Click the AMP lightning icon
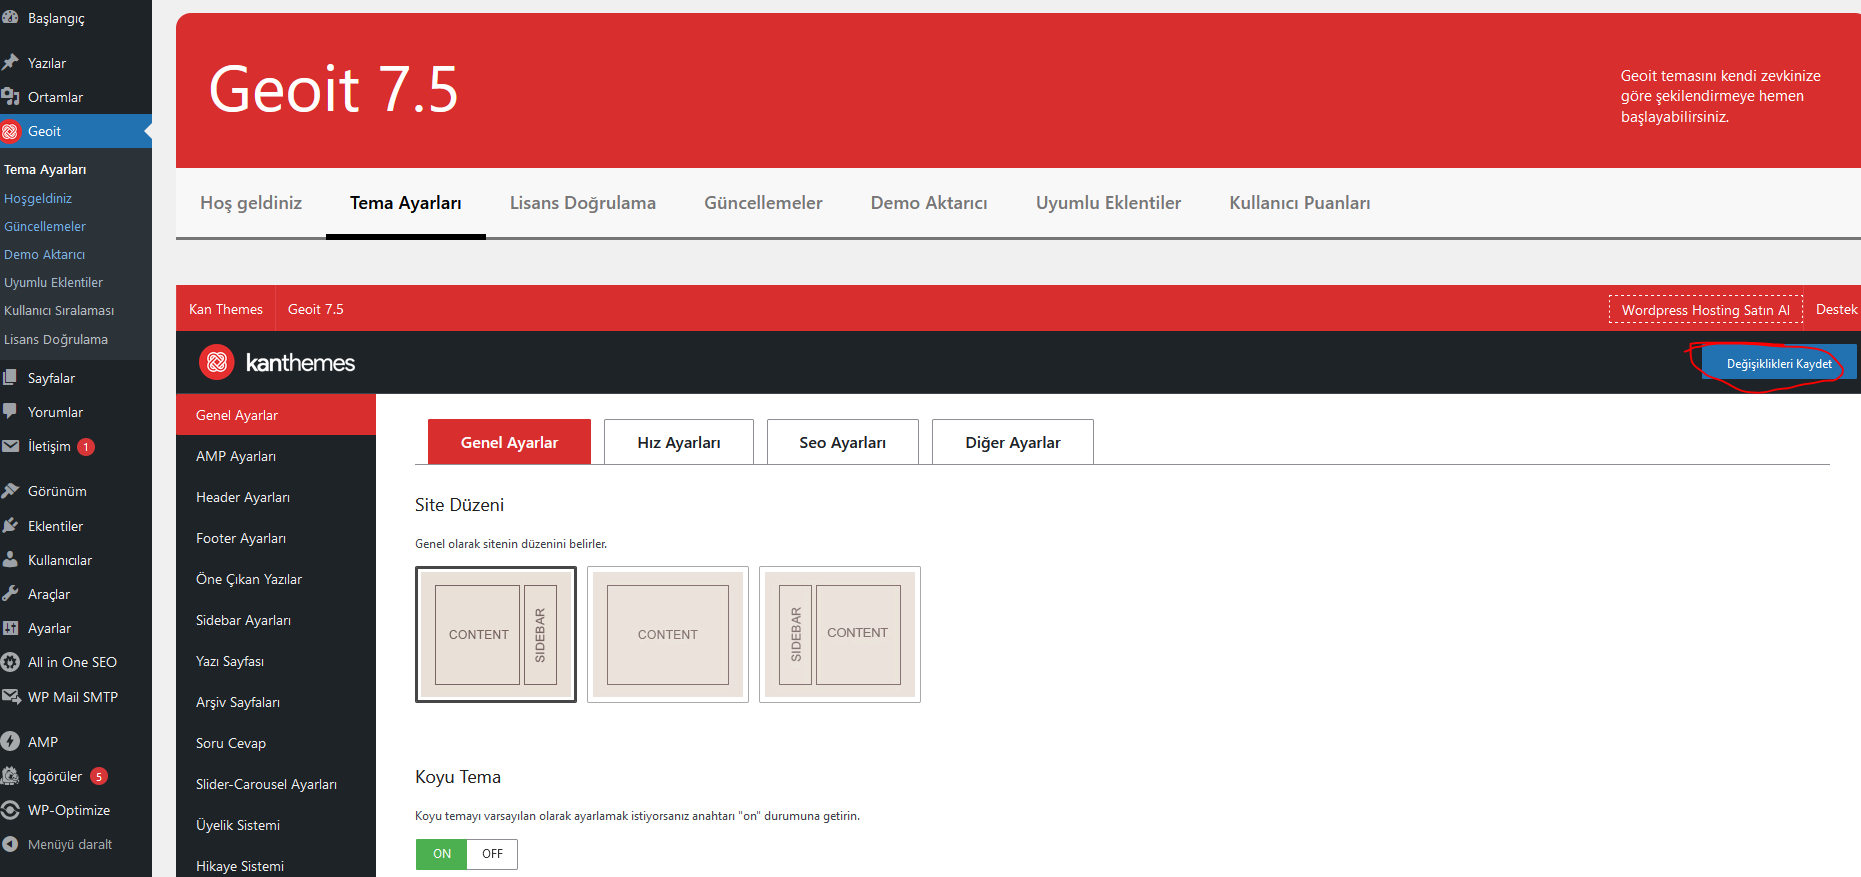Image resolution: width=1861 pixels, height=877 pixels. click(x=10, y=741)
